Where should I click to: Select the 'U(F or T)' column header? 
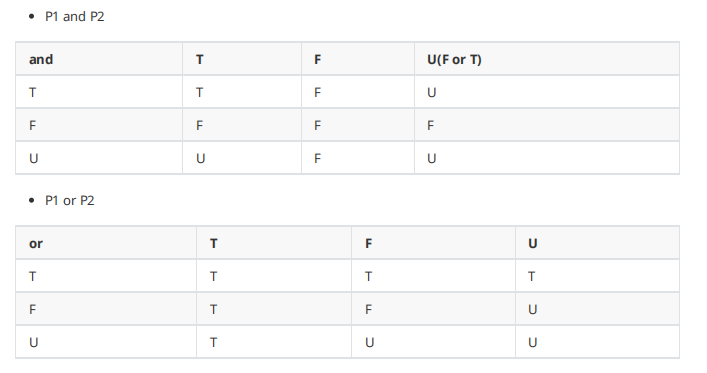pos(546,59)
